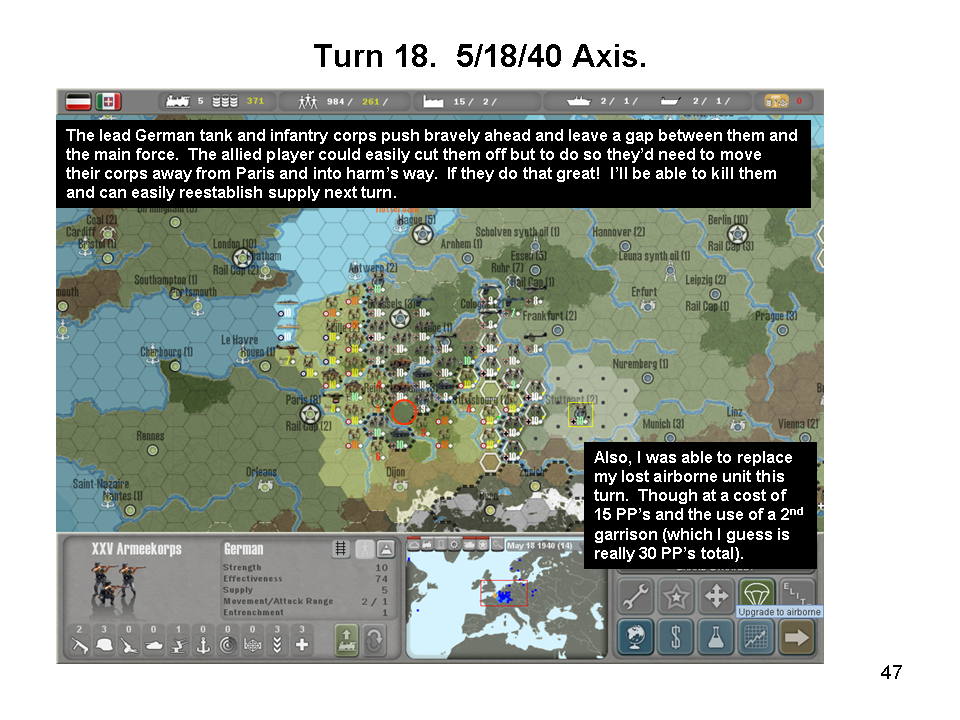The height and width of the screenshot is (720, 960).
Task: Select the yellow-highlighted unit near Stuttgart
Action: (580, 414)
